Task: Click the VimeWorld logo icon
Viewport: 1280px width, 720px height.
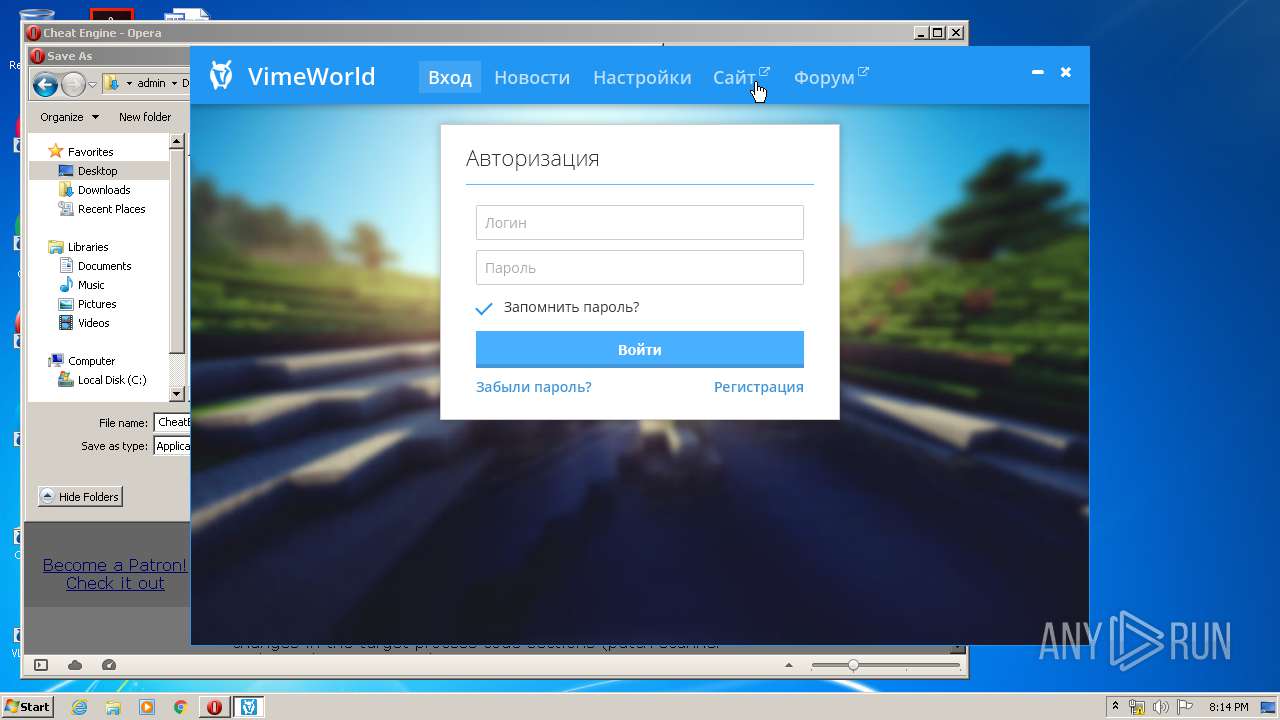Action: point(221,76)
